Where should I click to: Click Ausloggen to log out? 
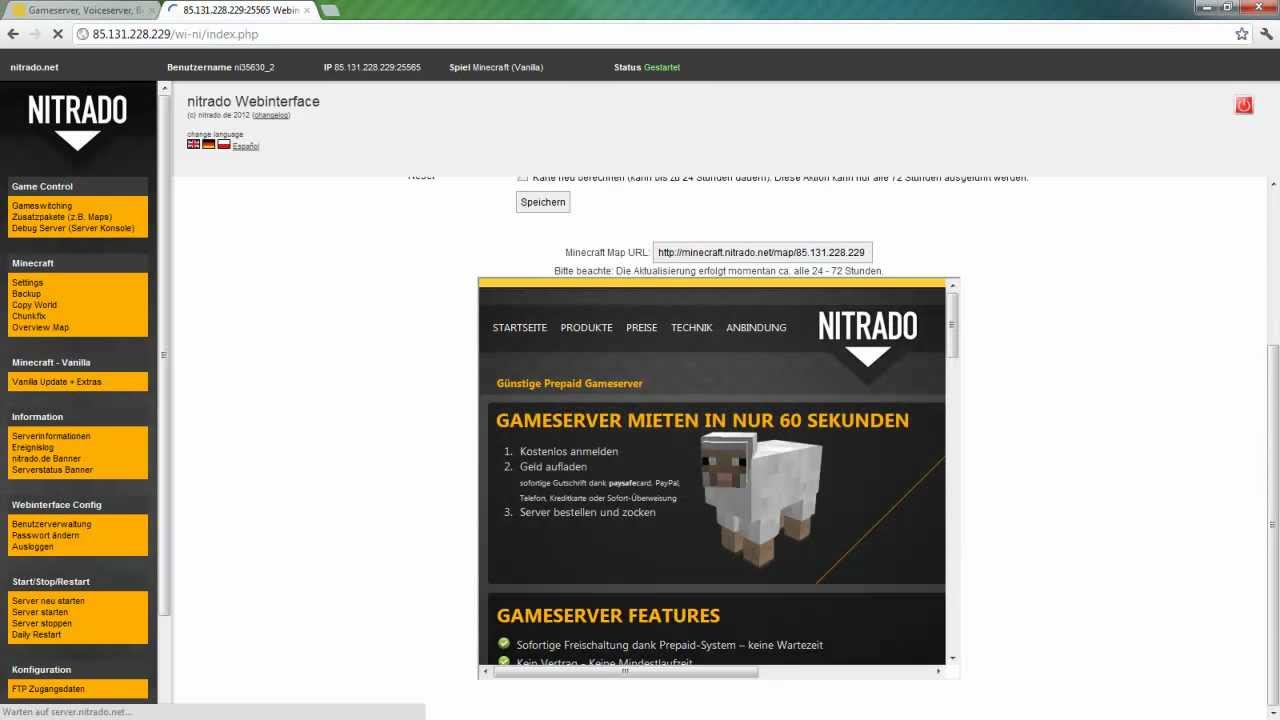pyautogui.click(x=33, y=546)
